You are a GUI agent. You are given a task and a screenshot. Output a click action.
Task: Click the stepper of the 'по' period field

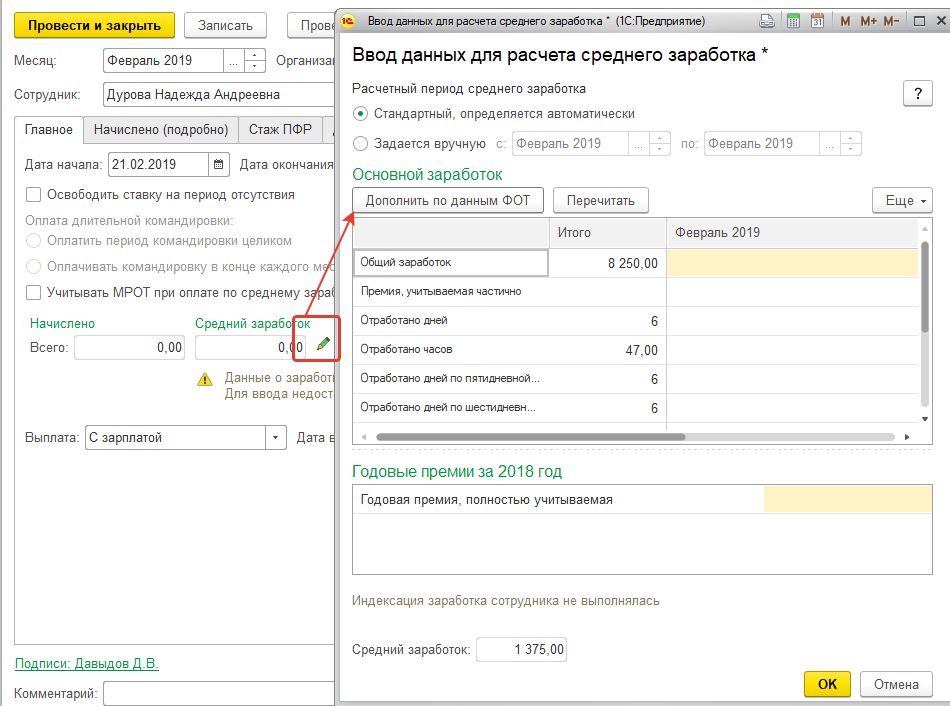[850, 144]
